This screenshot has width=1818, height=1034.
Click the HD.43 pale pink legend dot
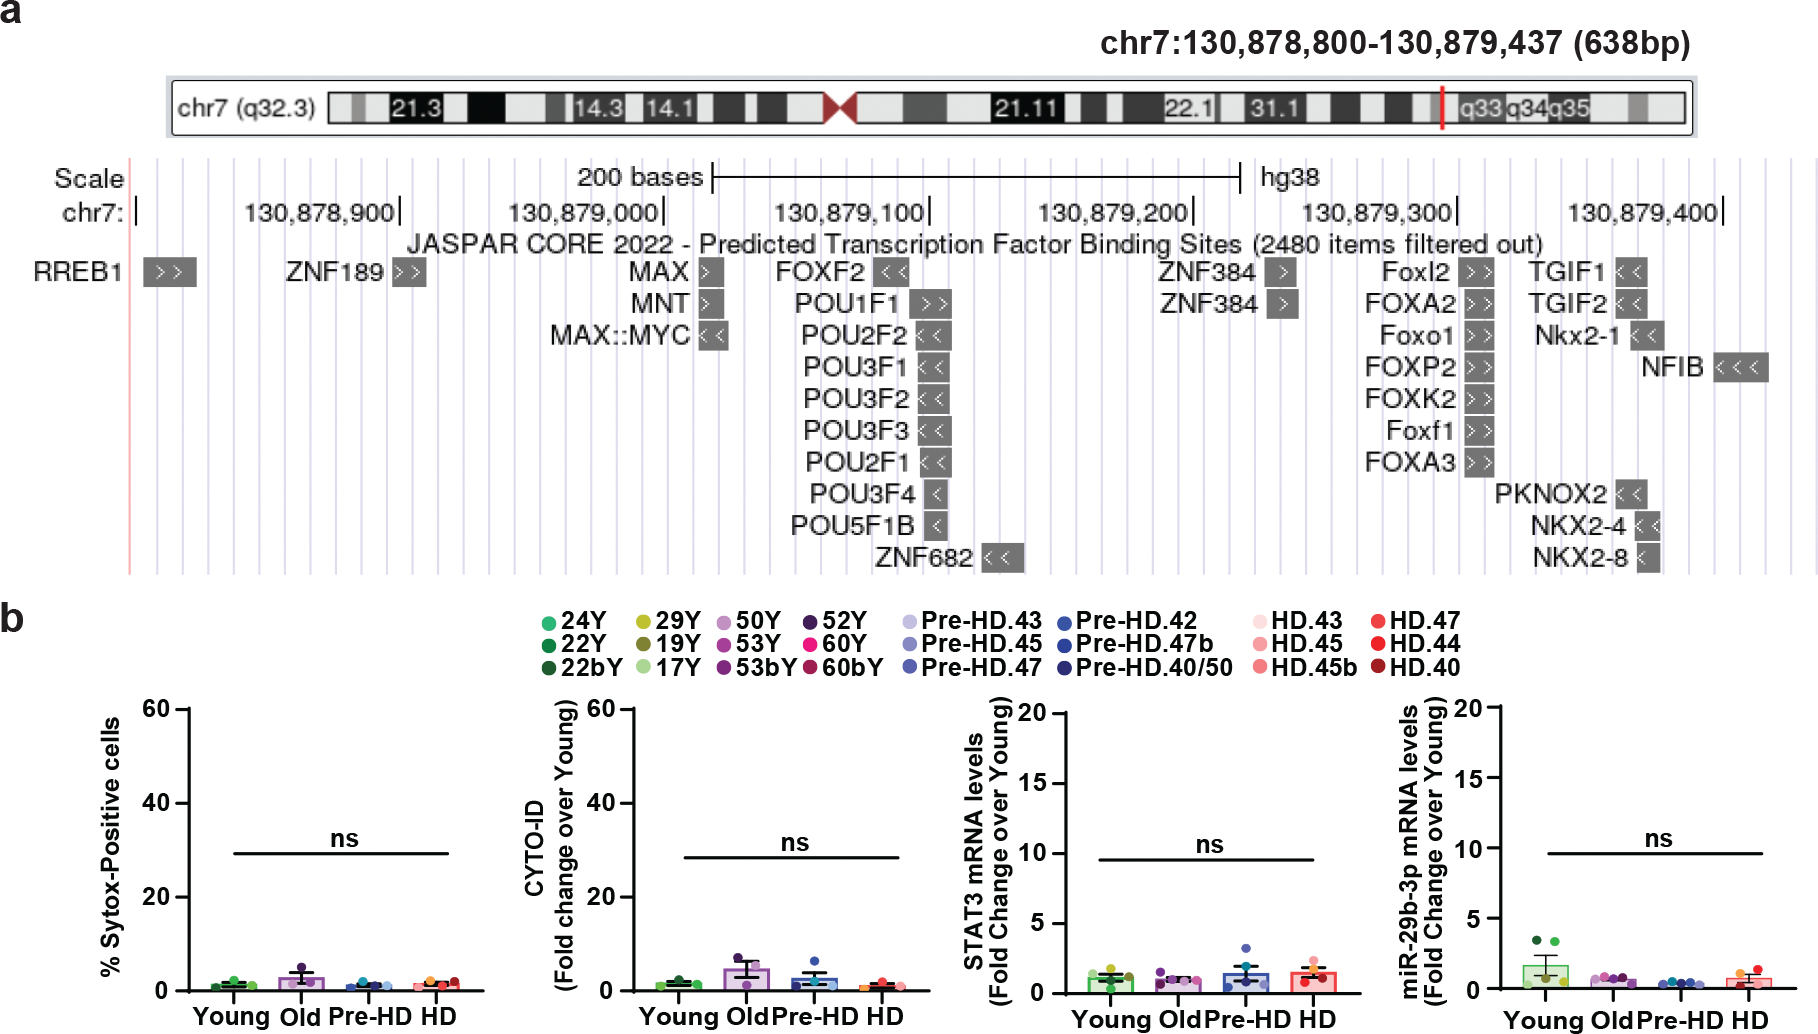tap(1260, 622)
